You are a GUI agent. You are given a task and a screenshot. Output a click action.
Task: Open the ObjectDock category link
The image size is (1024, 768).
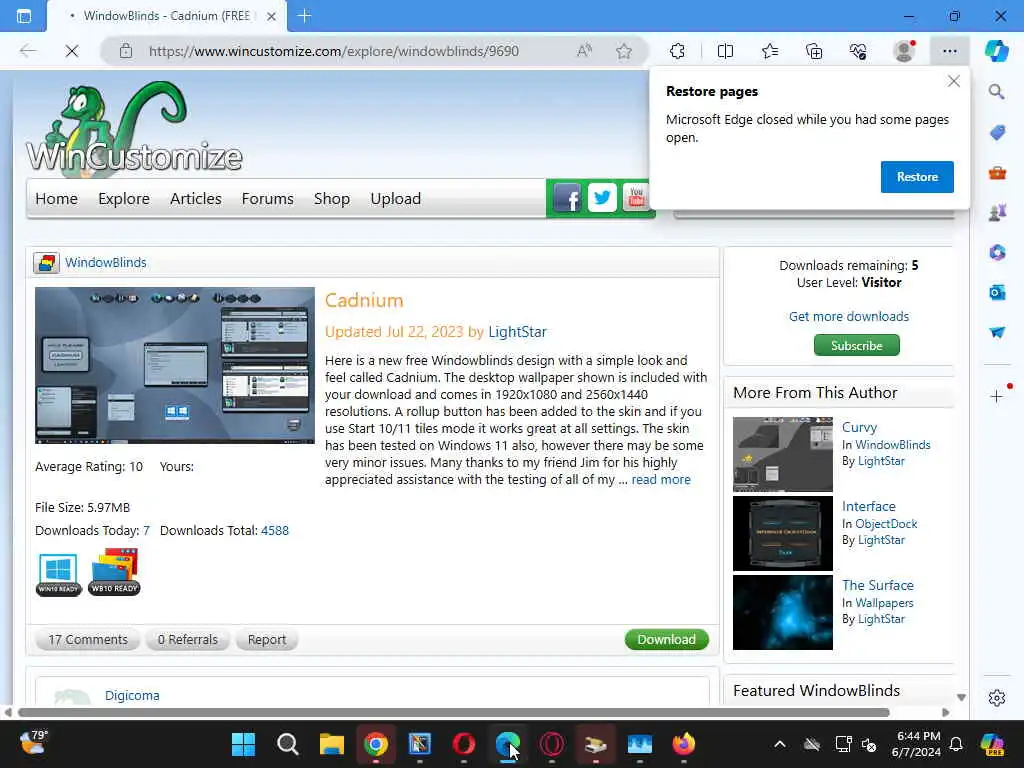coord(886,524)
